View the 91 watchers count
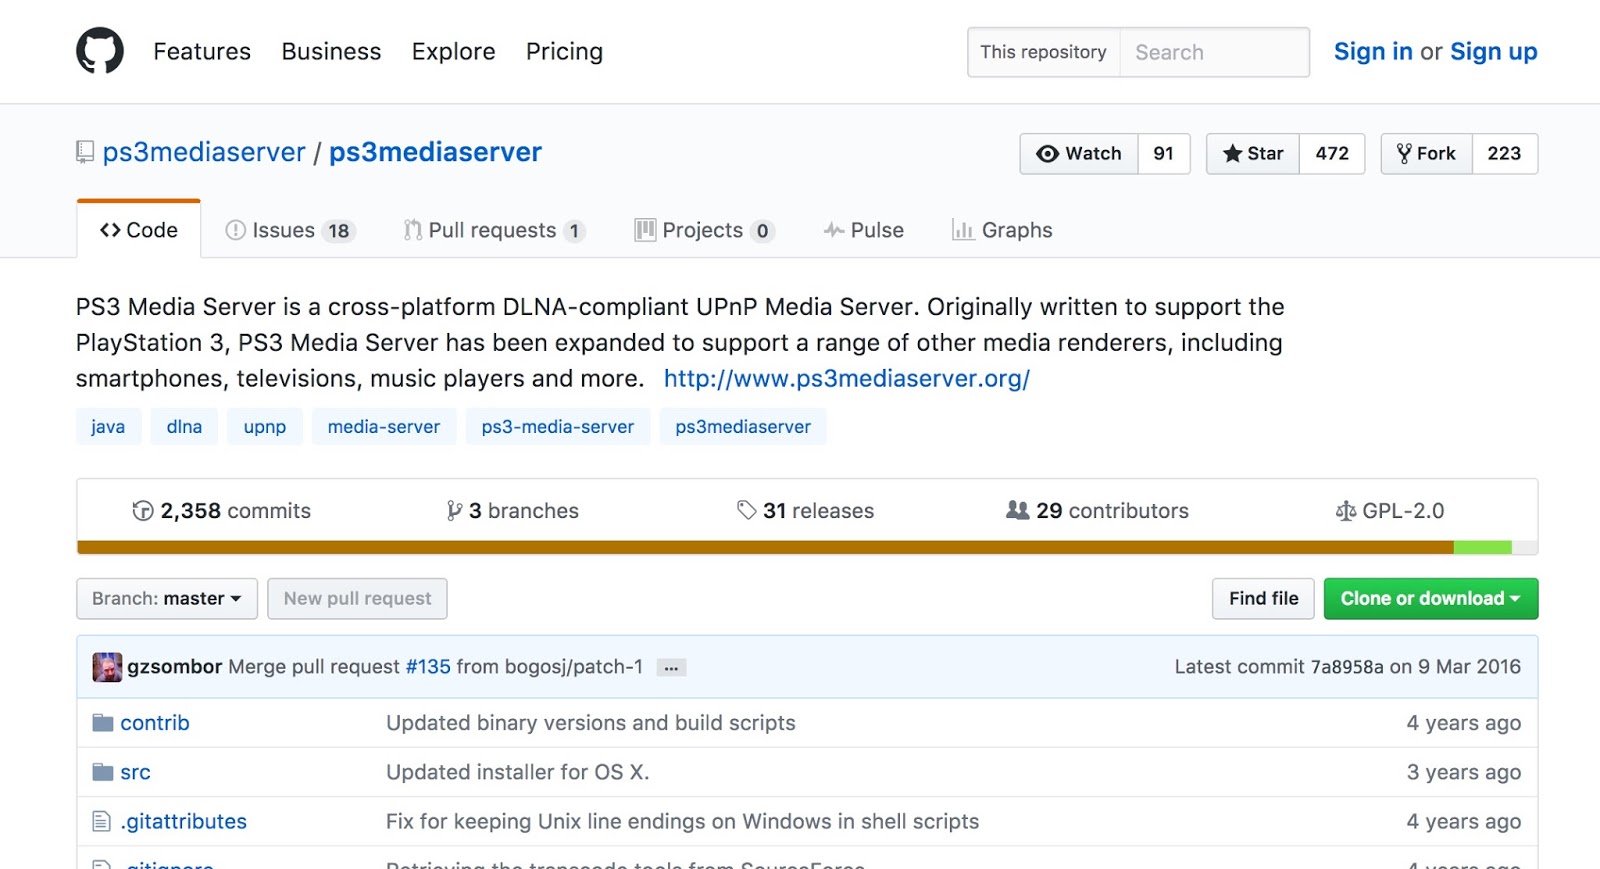 click(1164, 154)
